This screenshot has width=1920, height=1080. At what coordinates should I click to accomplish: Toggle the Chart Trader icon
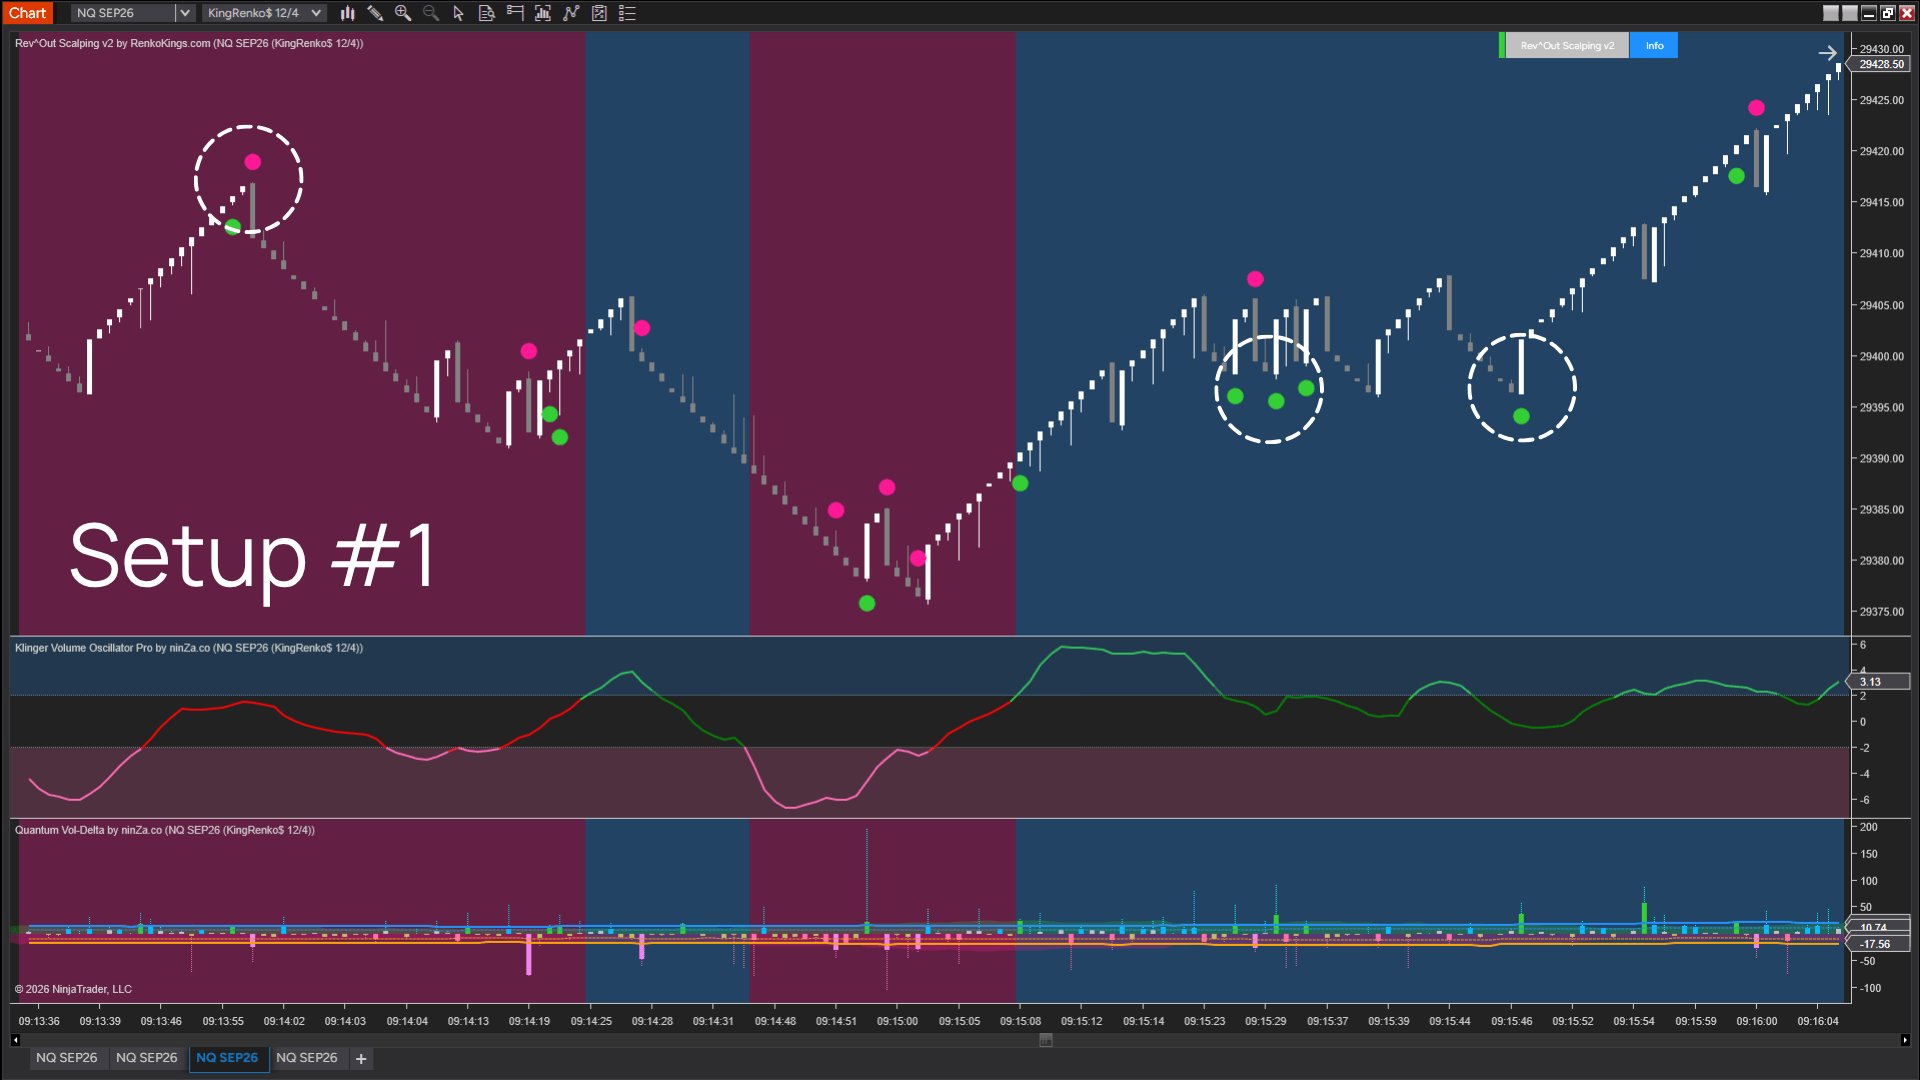coord(515,13)
